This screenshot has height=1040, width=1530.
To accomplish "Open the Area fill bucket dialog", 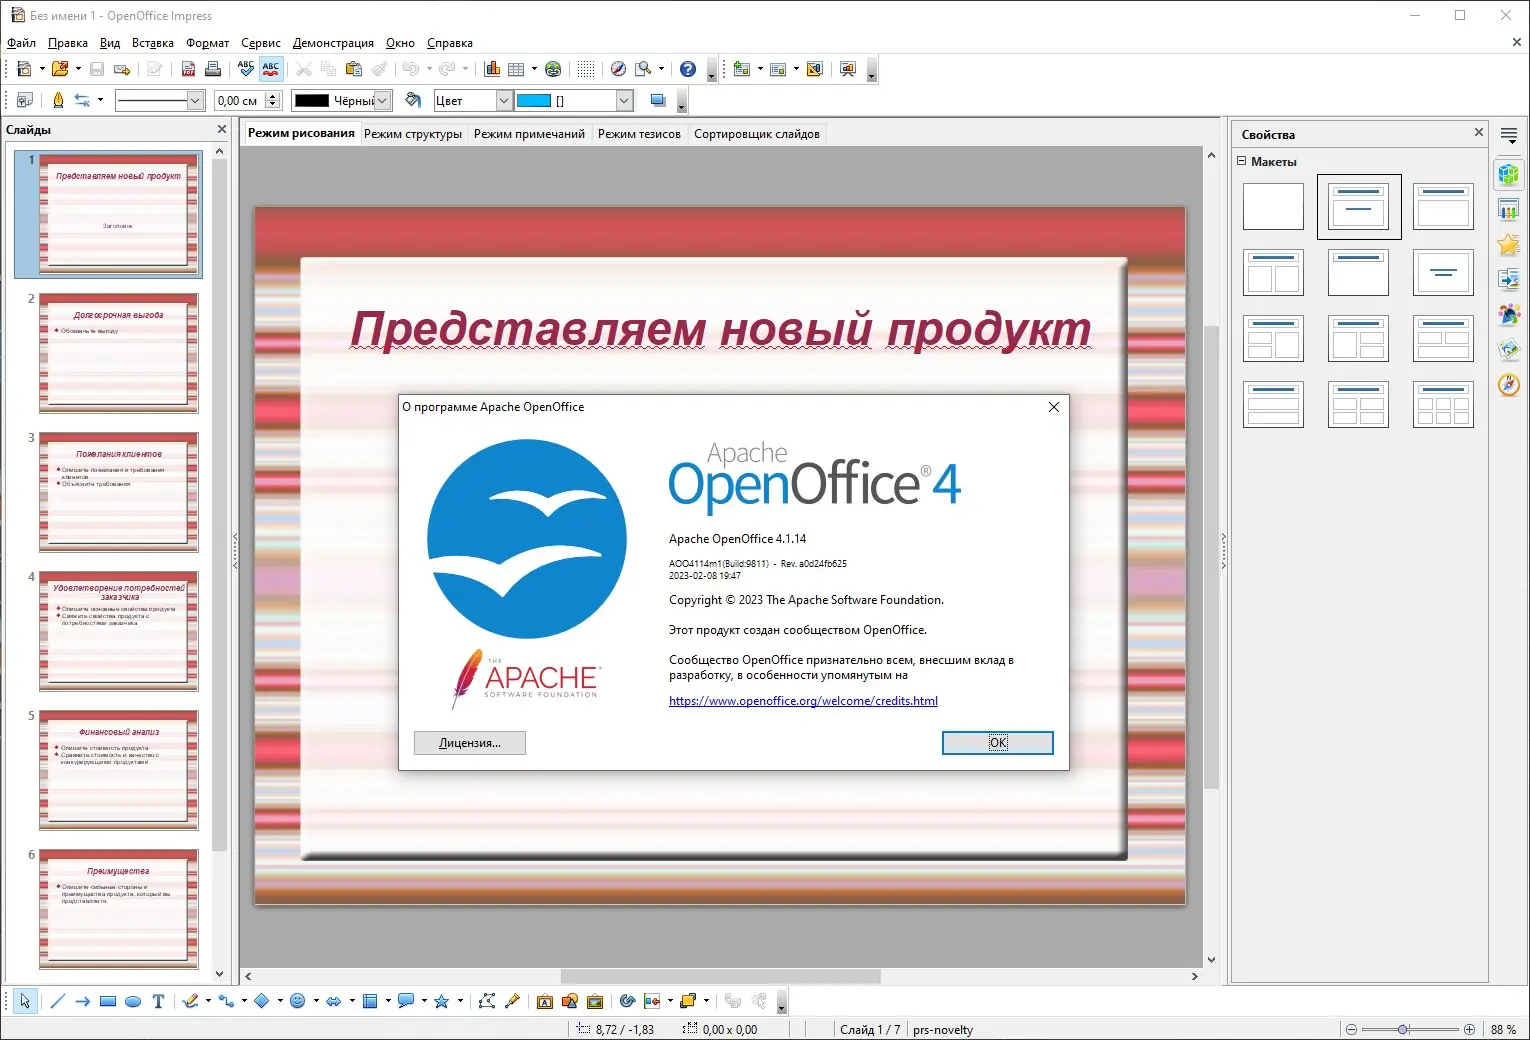I will click(x=413, y=100).
